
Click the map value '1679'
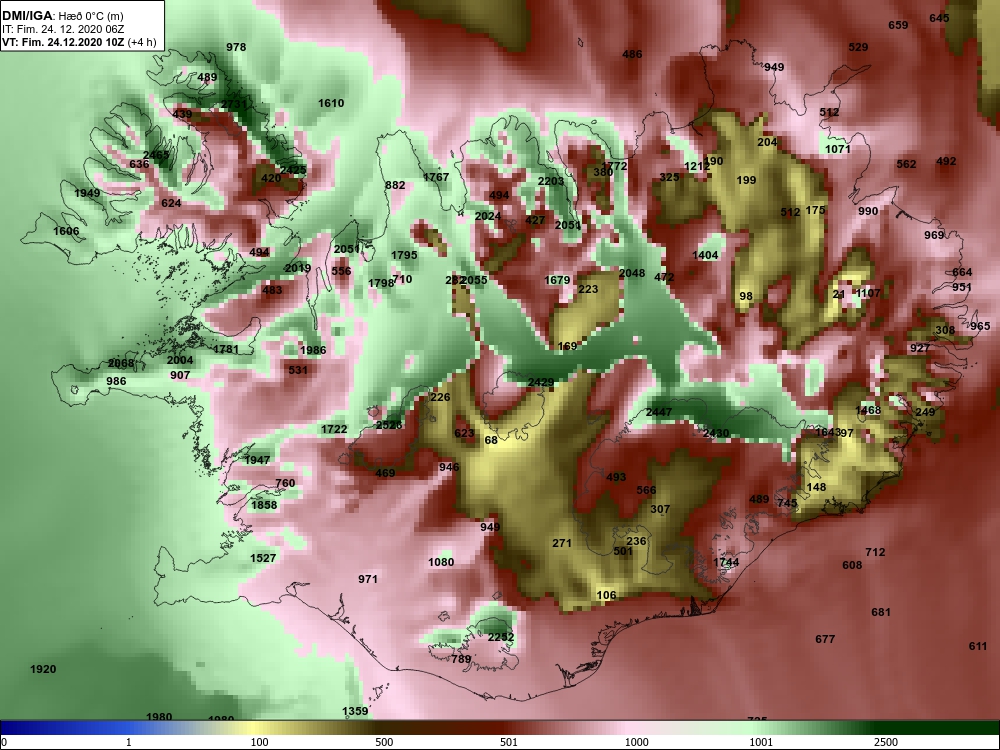tap(557, 281)
